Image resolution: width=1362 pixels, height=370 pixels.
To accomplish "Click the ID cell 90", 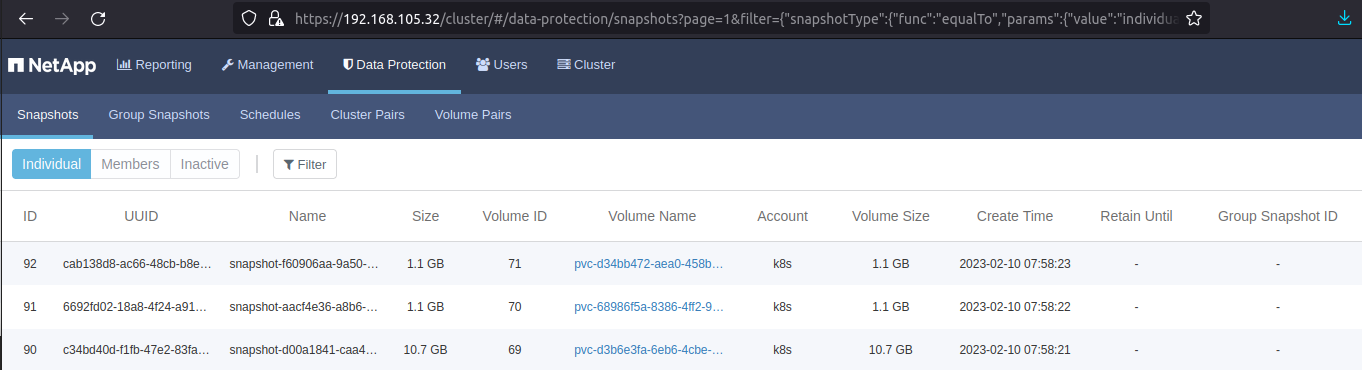I will click(x=30, y=350).
